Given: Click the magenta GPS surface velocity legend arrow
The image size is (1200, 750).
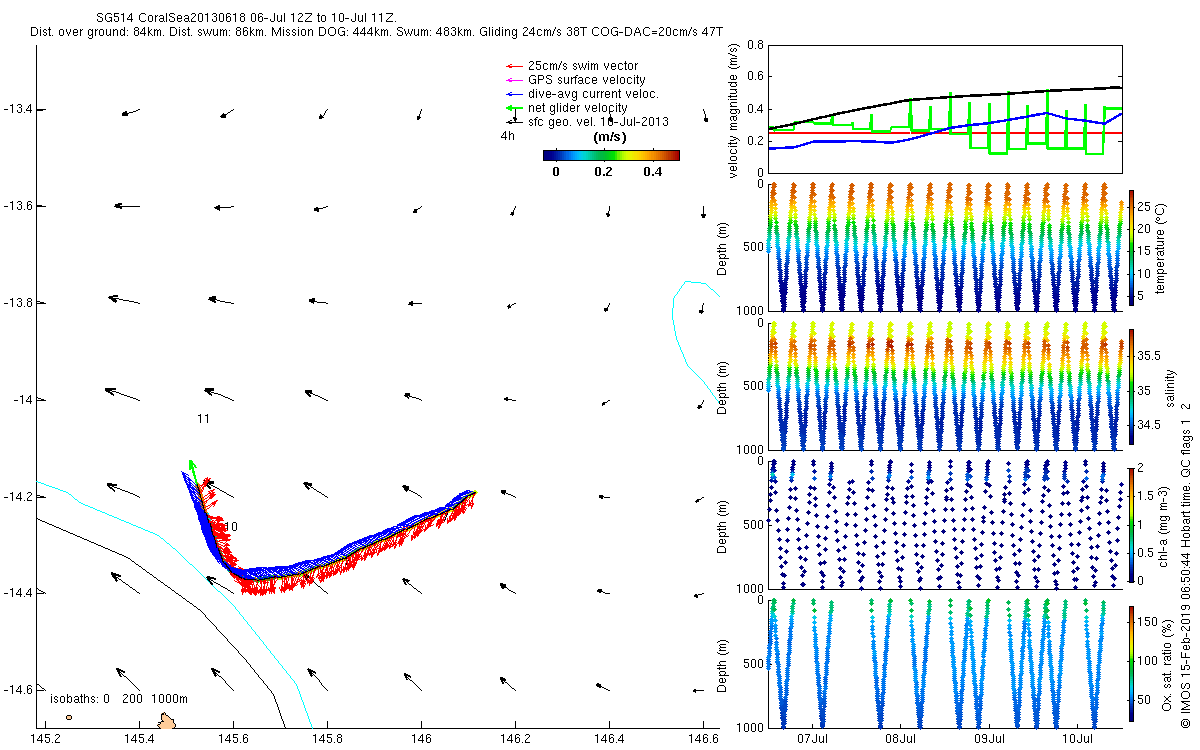Looking at the screenshot, I should tap(512, 80).
